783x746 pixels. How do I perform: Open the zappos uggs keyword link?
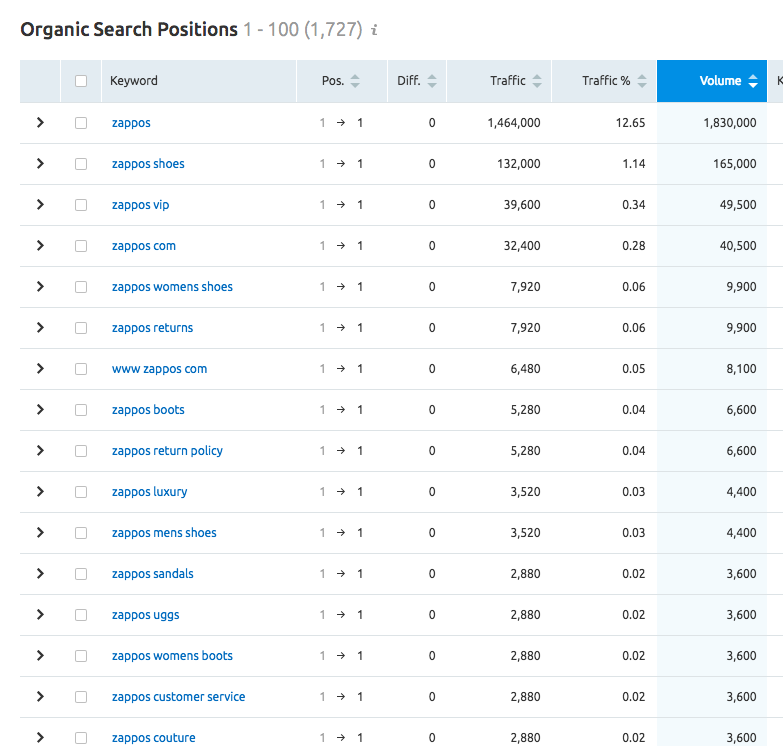145,615
